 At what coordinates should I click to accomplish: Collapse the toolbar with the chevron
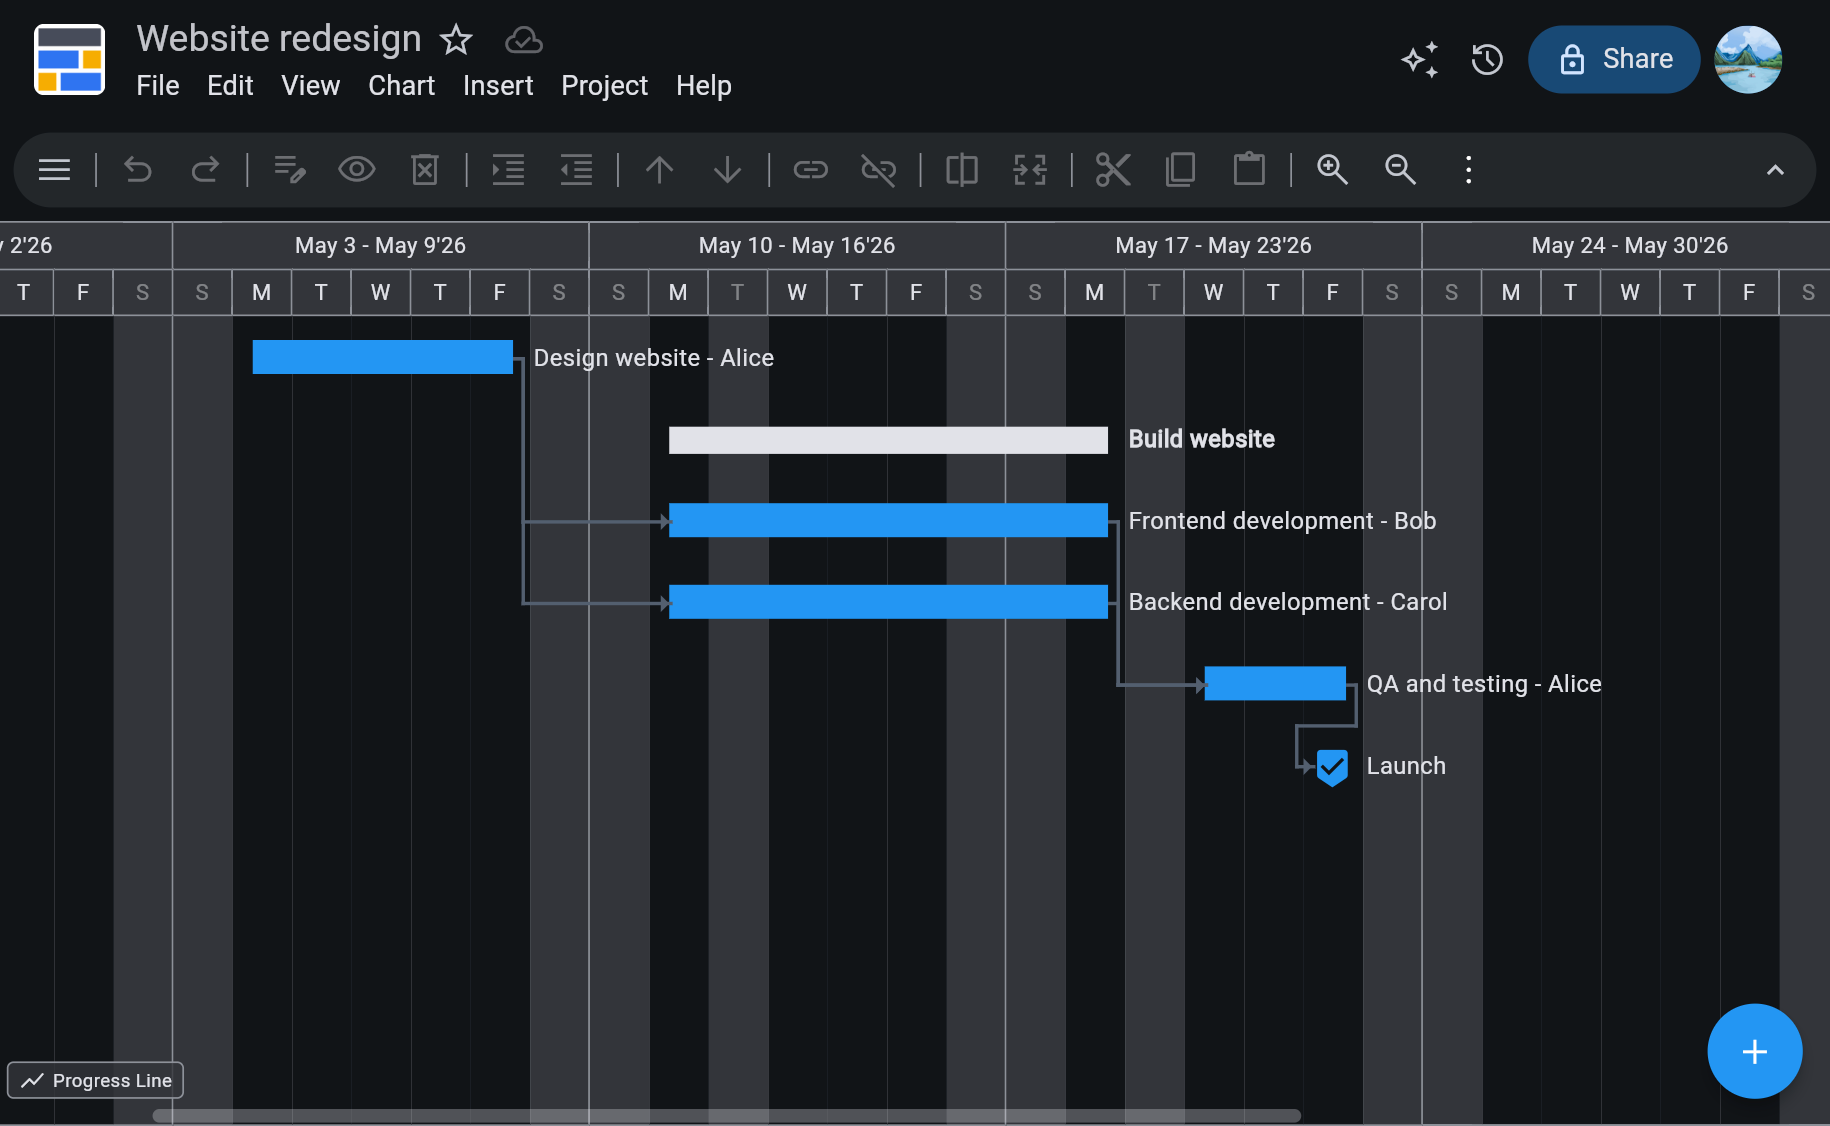pyautogui.click(x=1776, y=169)
